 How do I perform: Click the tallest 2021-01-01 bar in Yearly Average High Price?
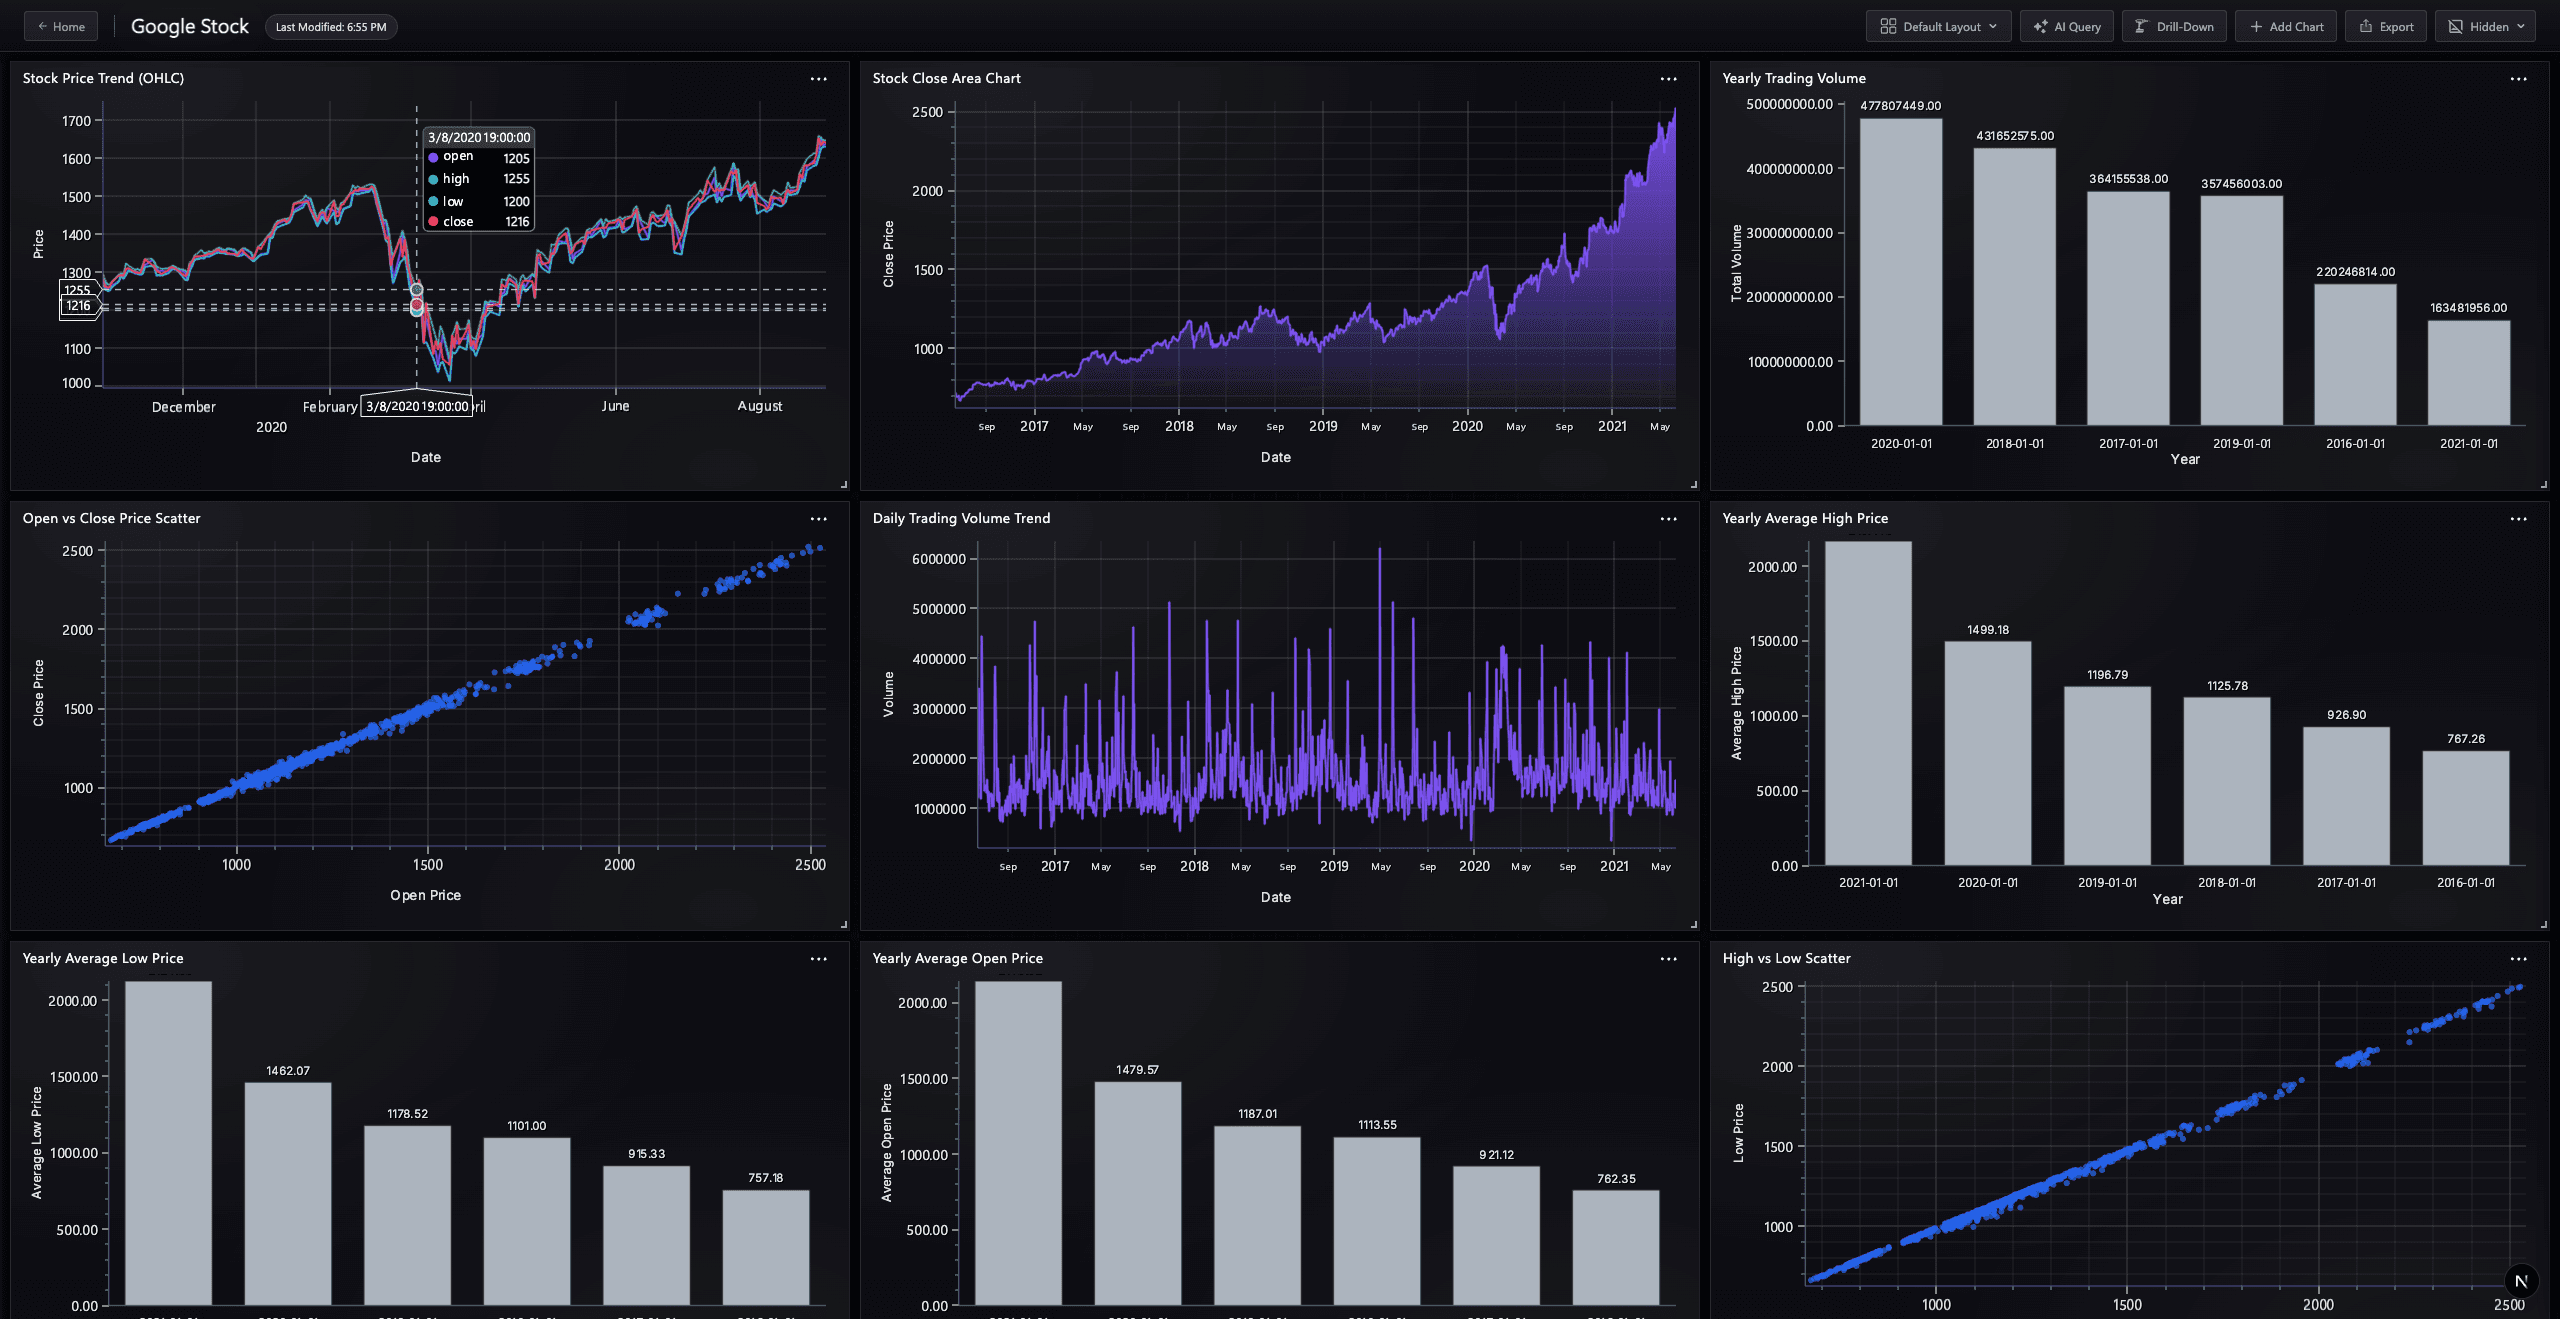[x=1868, y=703]
